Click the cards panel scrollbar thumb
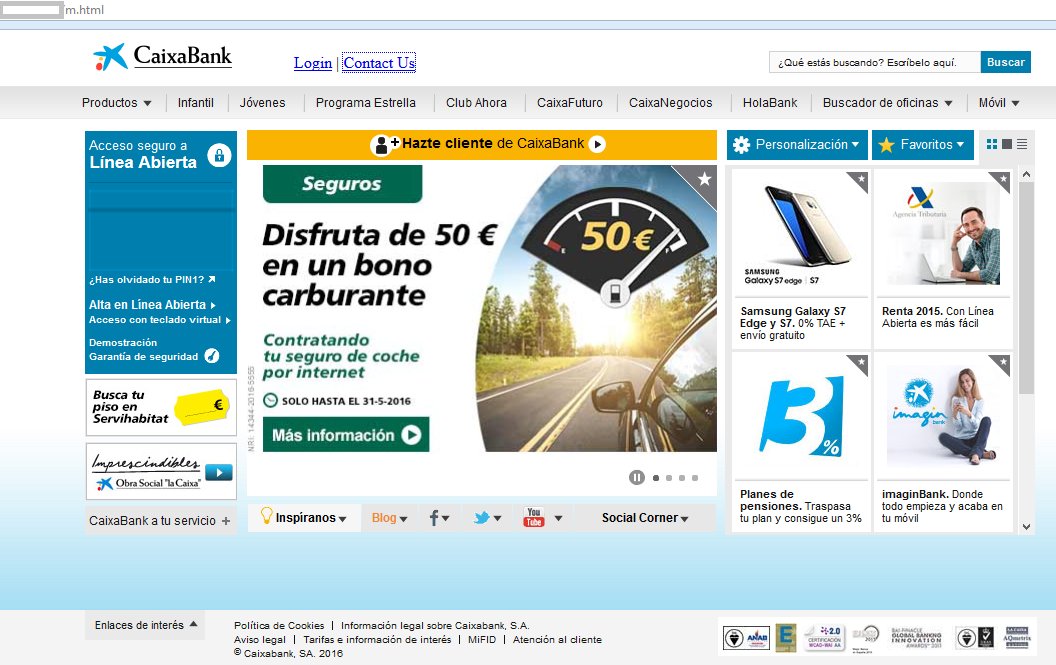The height and width of the screenshot is (665, 1056). pos(1026,288)
